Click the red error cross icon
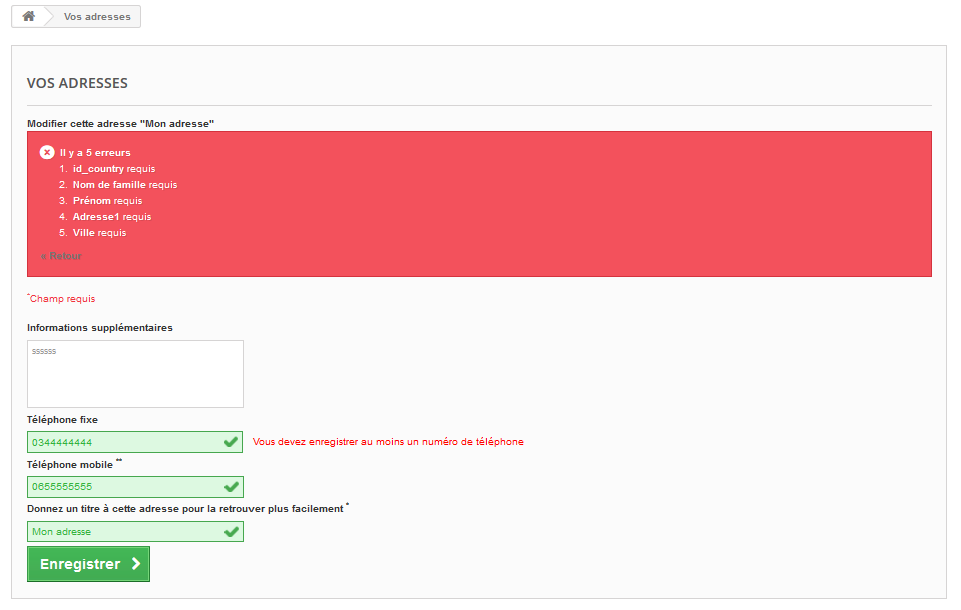The width and height of the screenshot is (961, 610). (47, 152)
